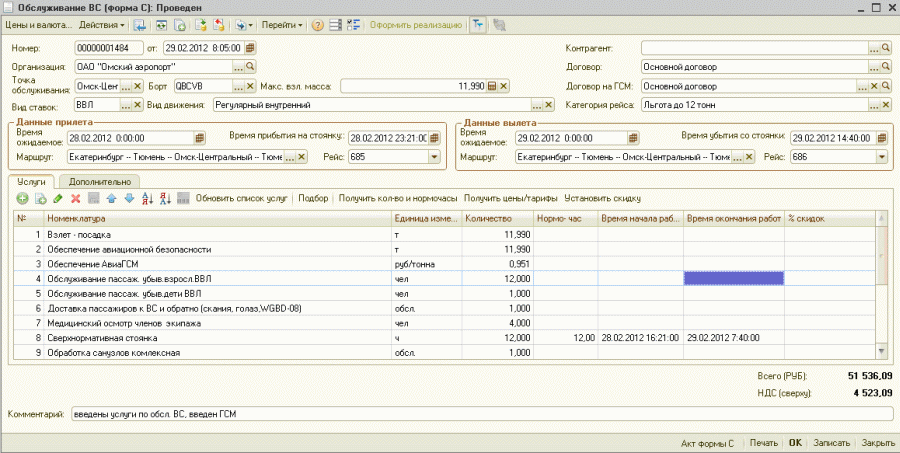
Task: Click the pencil edit row icon
Action: [x=58, y=199]
